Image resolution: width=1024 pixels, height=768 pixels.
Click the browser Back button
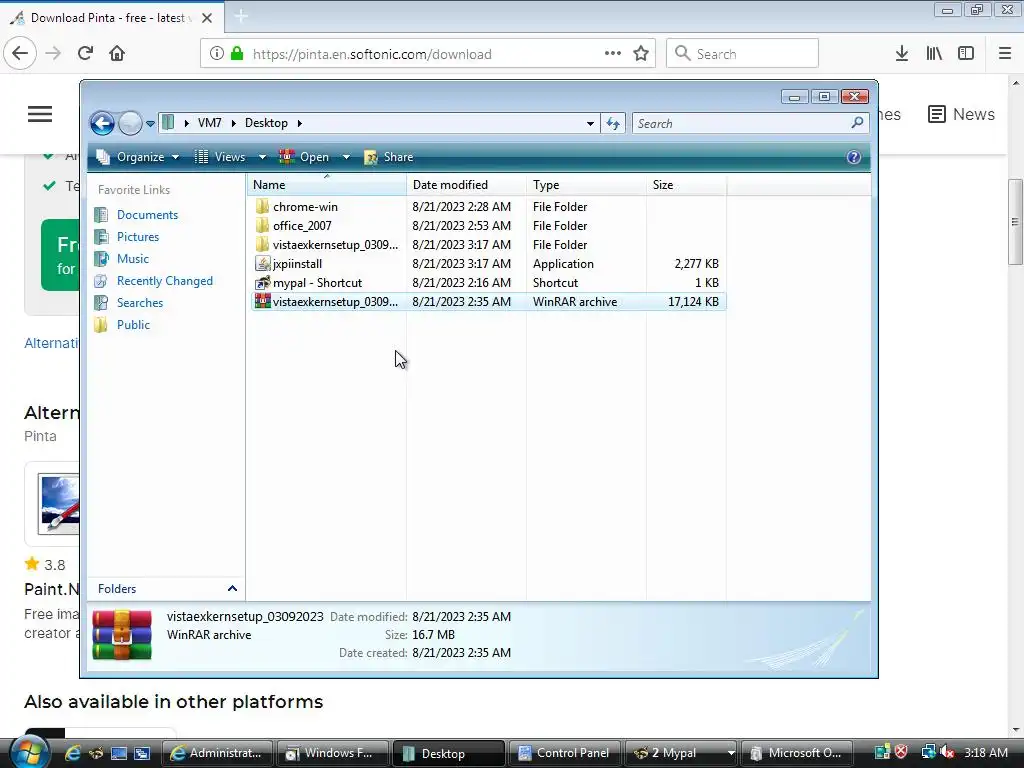[20, 53]
